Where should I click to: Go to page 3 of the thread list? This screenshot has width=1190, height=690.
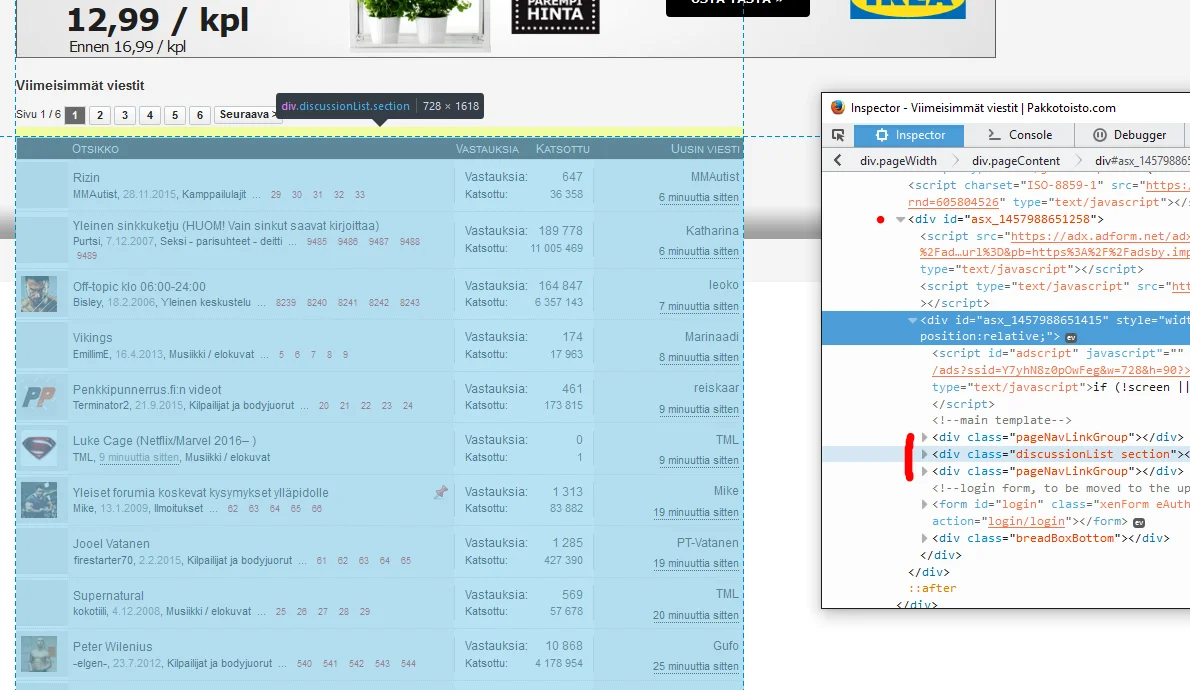[125, 115]
